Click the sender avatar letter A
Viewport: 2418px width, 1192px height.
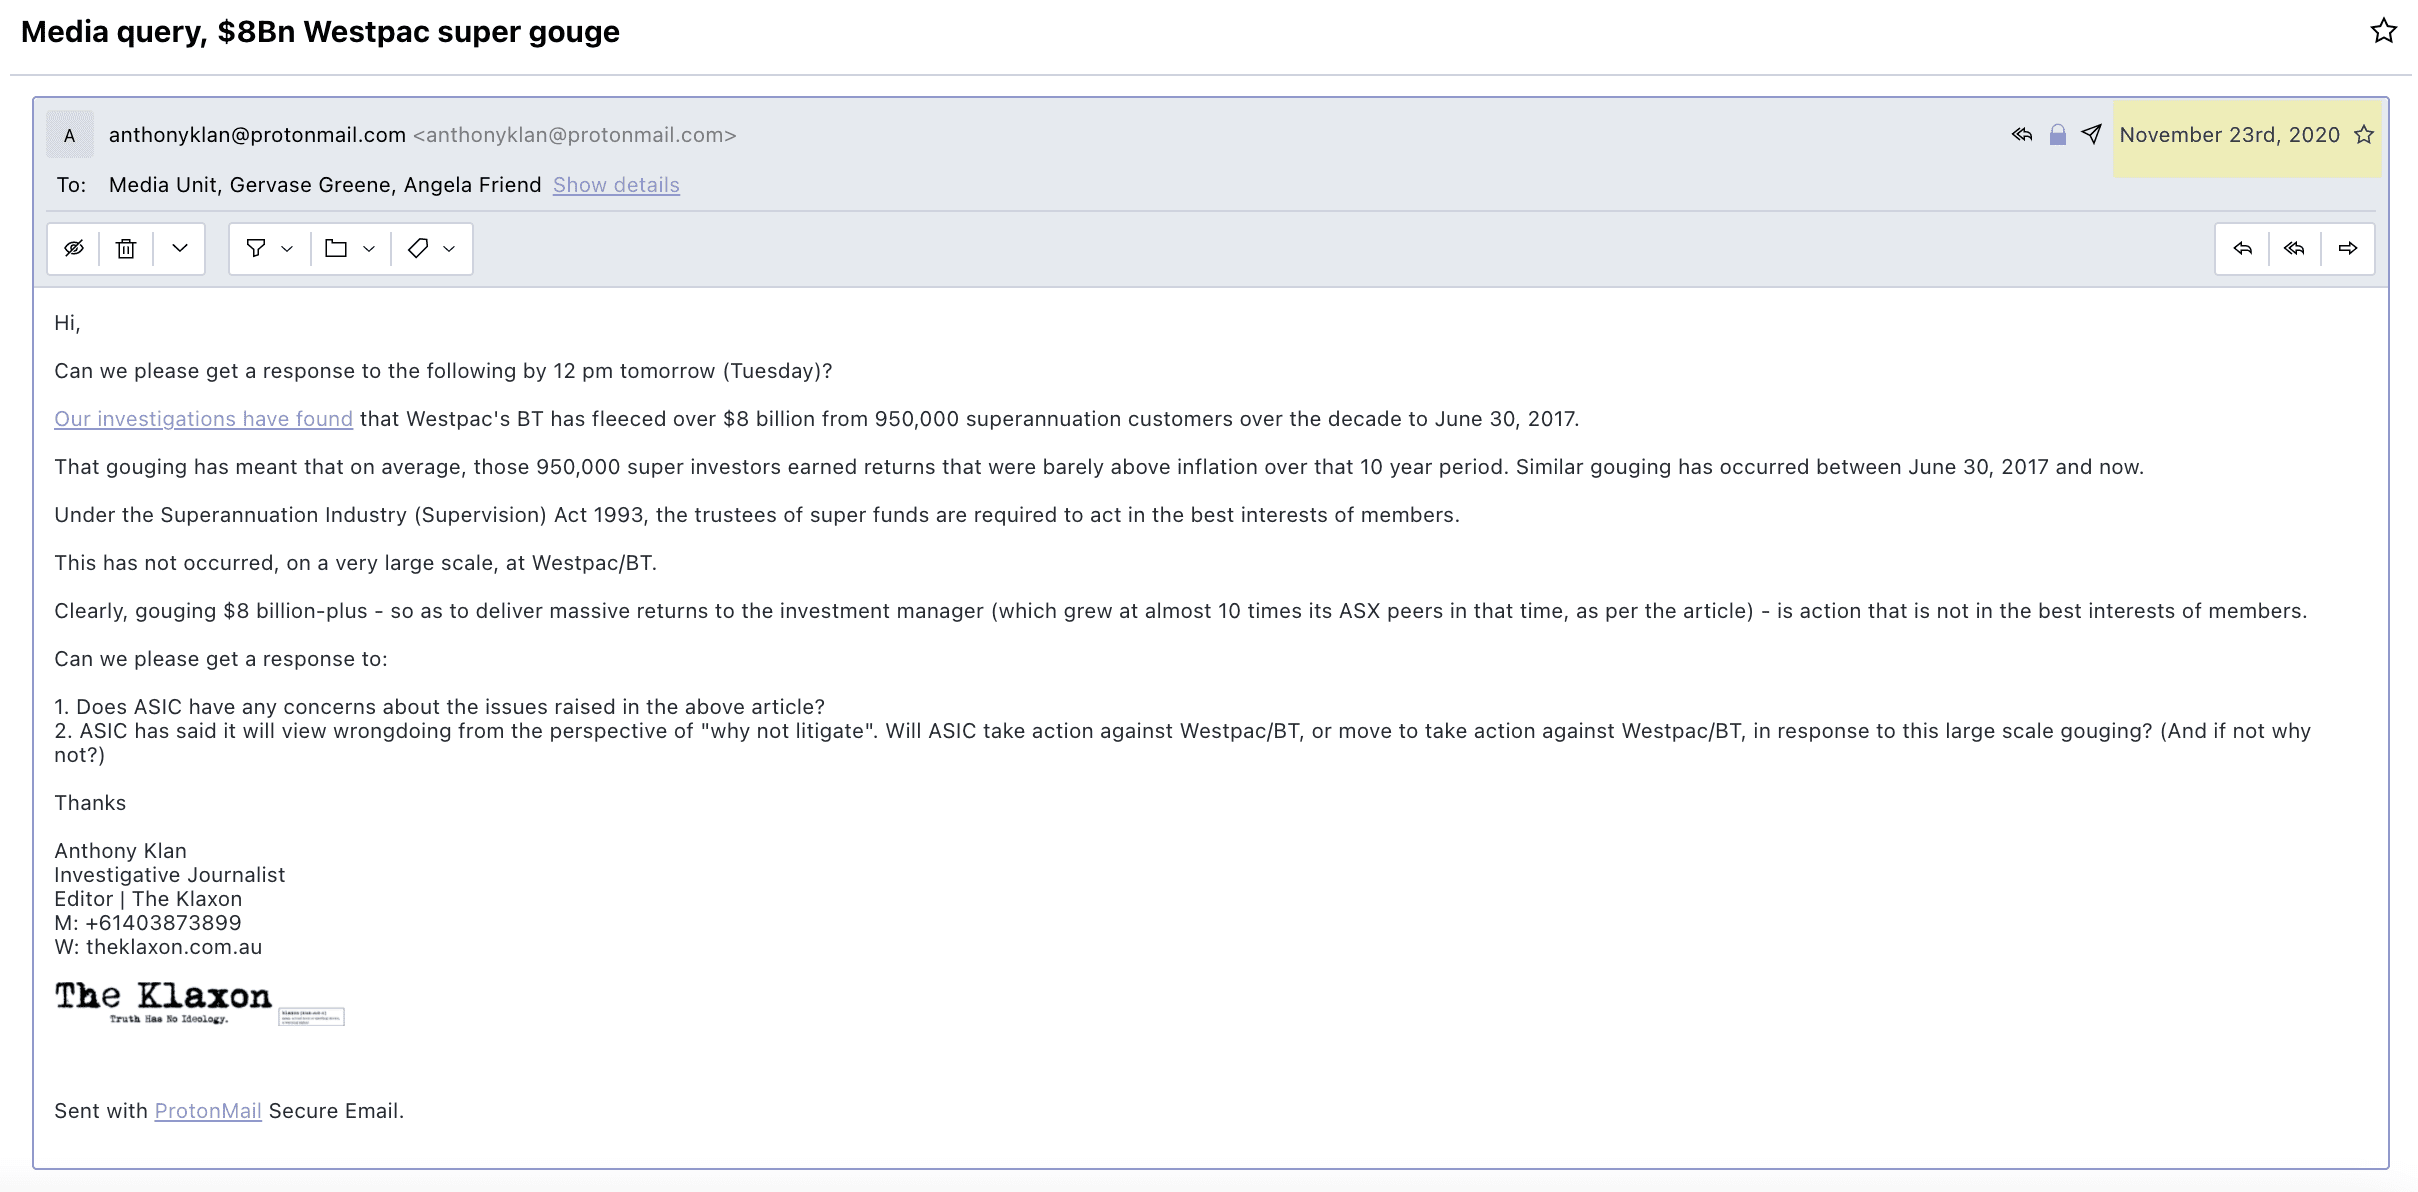(x=70, y=135)
